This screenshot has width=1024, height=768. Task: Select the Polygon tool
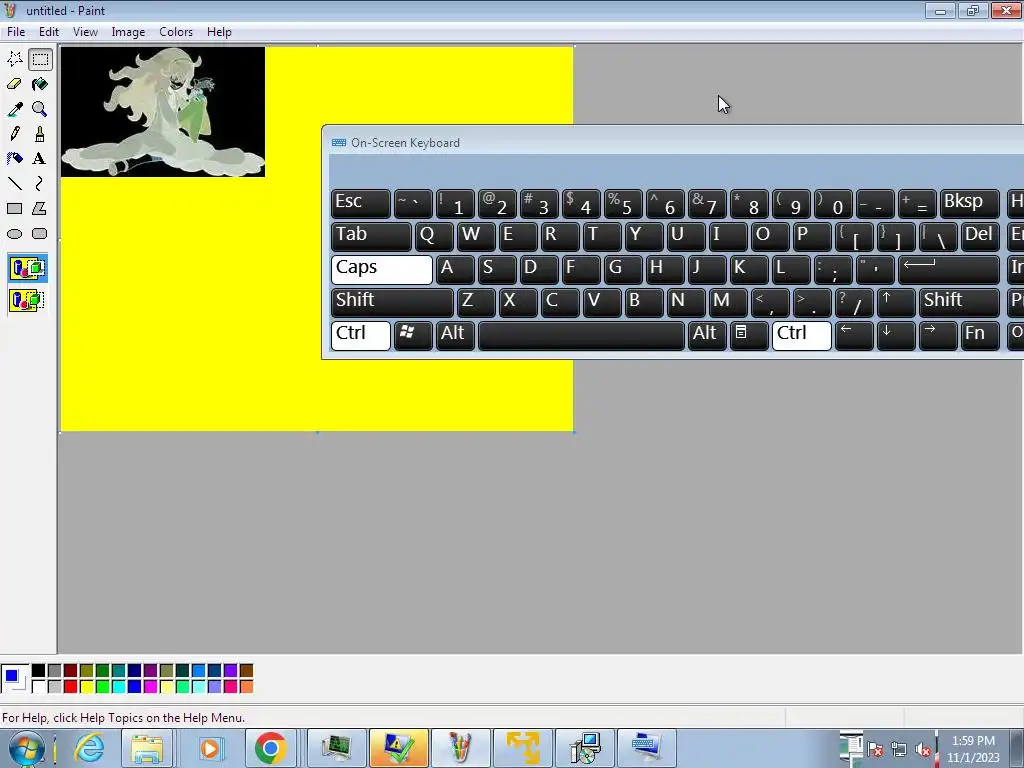pos(40,208)
